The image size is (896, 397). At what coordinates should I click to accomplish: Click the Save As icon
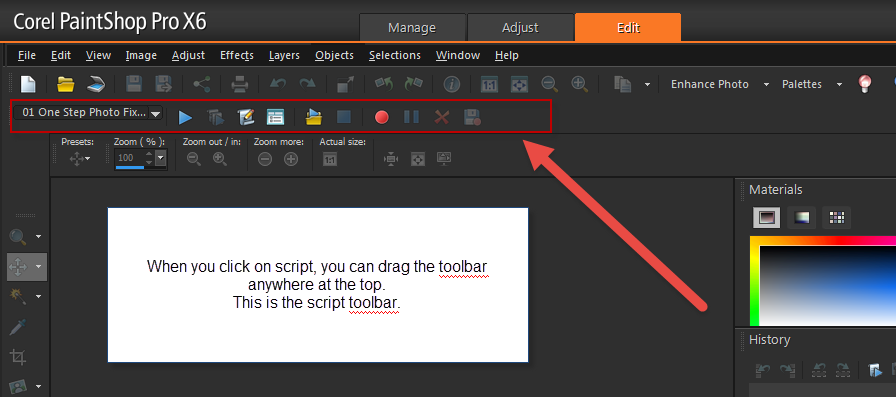pos(164,85)
